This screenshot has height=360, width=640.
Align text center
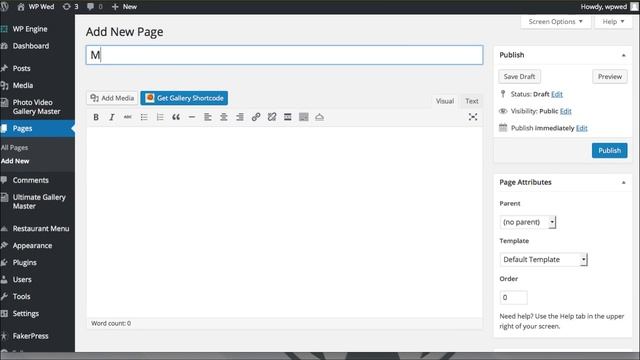pos(224,117)
